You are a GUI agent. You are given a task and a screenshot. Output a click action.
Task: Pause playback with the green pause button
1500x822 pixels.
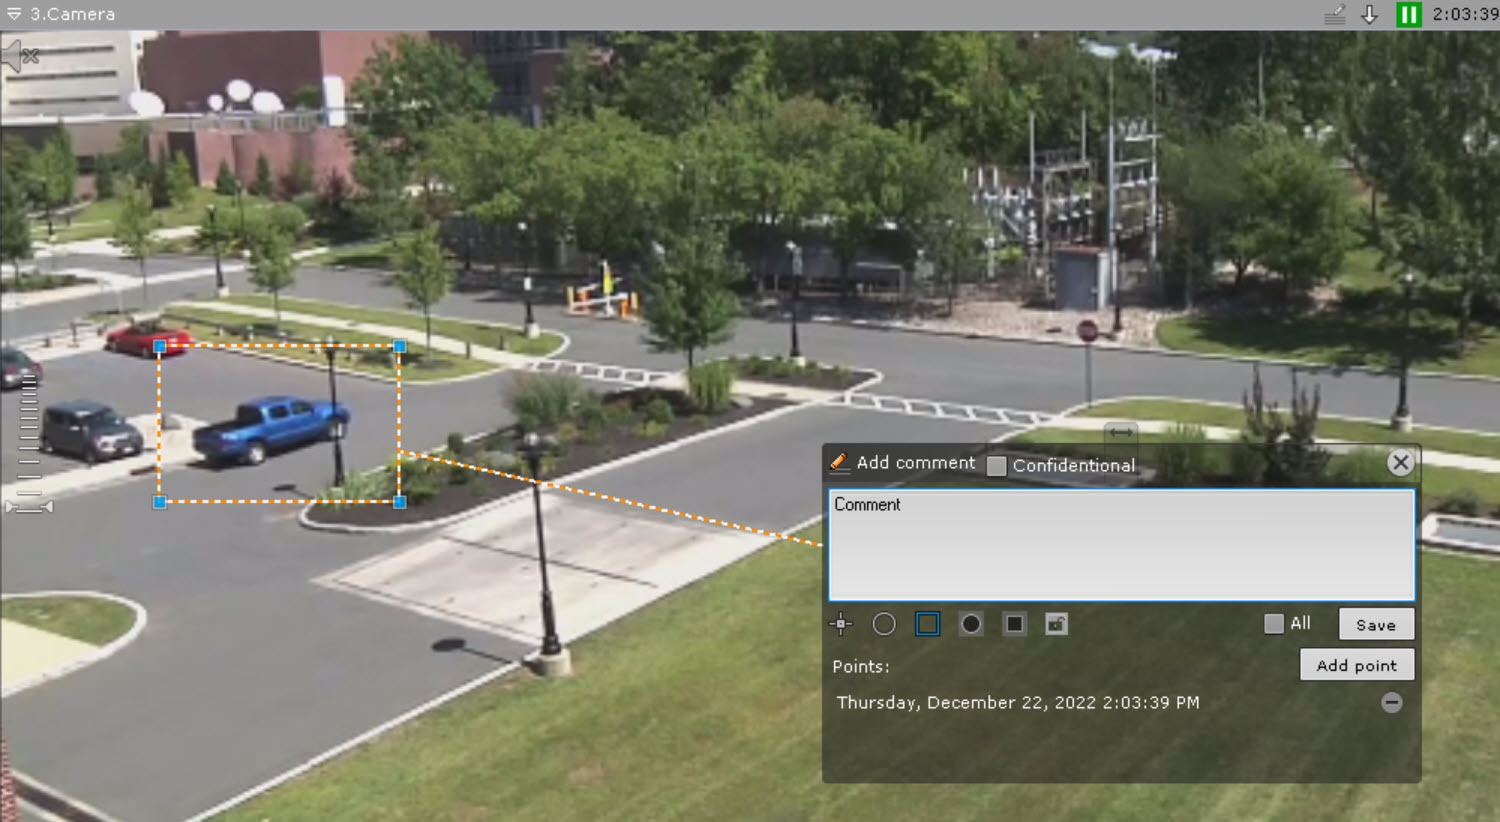pos(1408,15)
